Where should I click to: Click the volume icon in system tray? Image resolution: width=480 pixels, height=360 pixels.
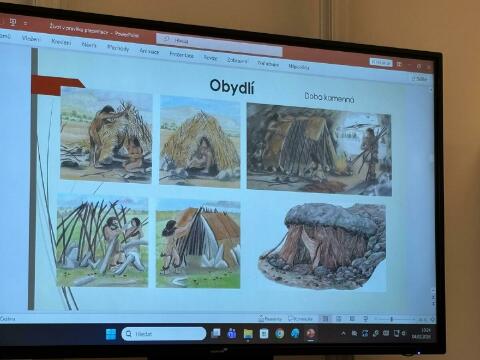[x=404, y=333]
